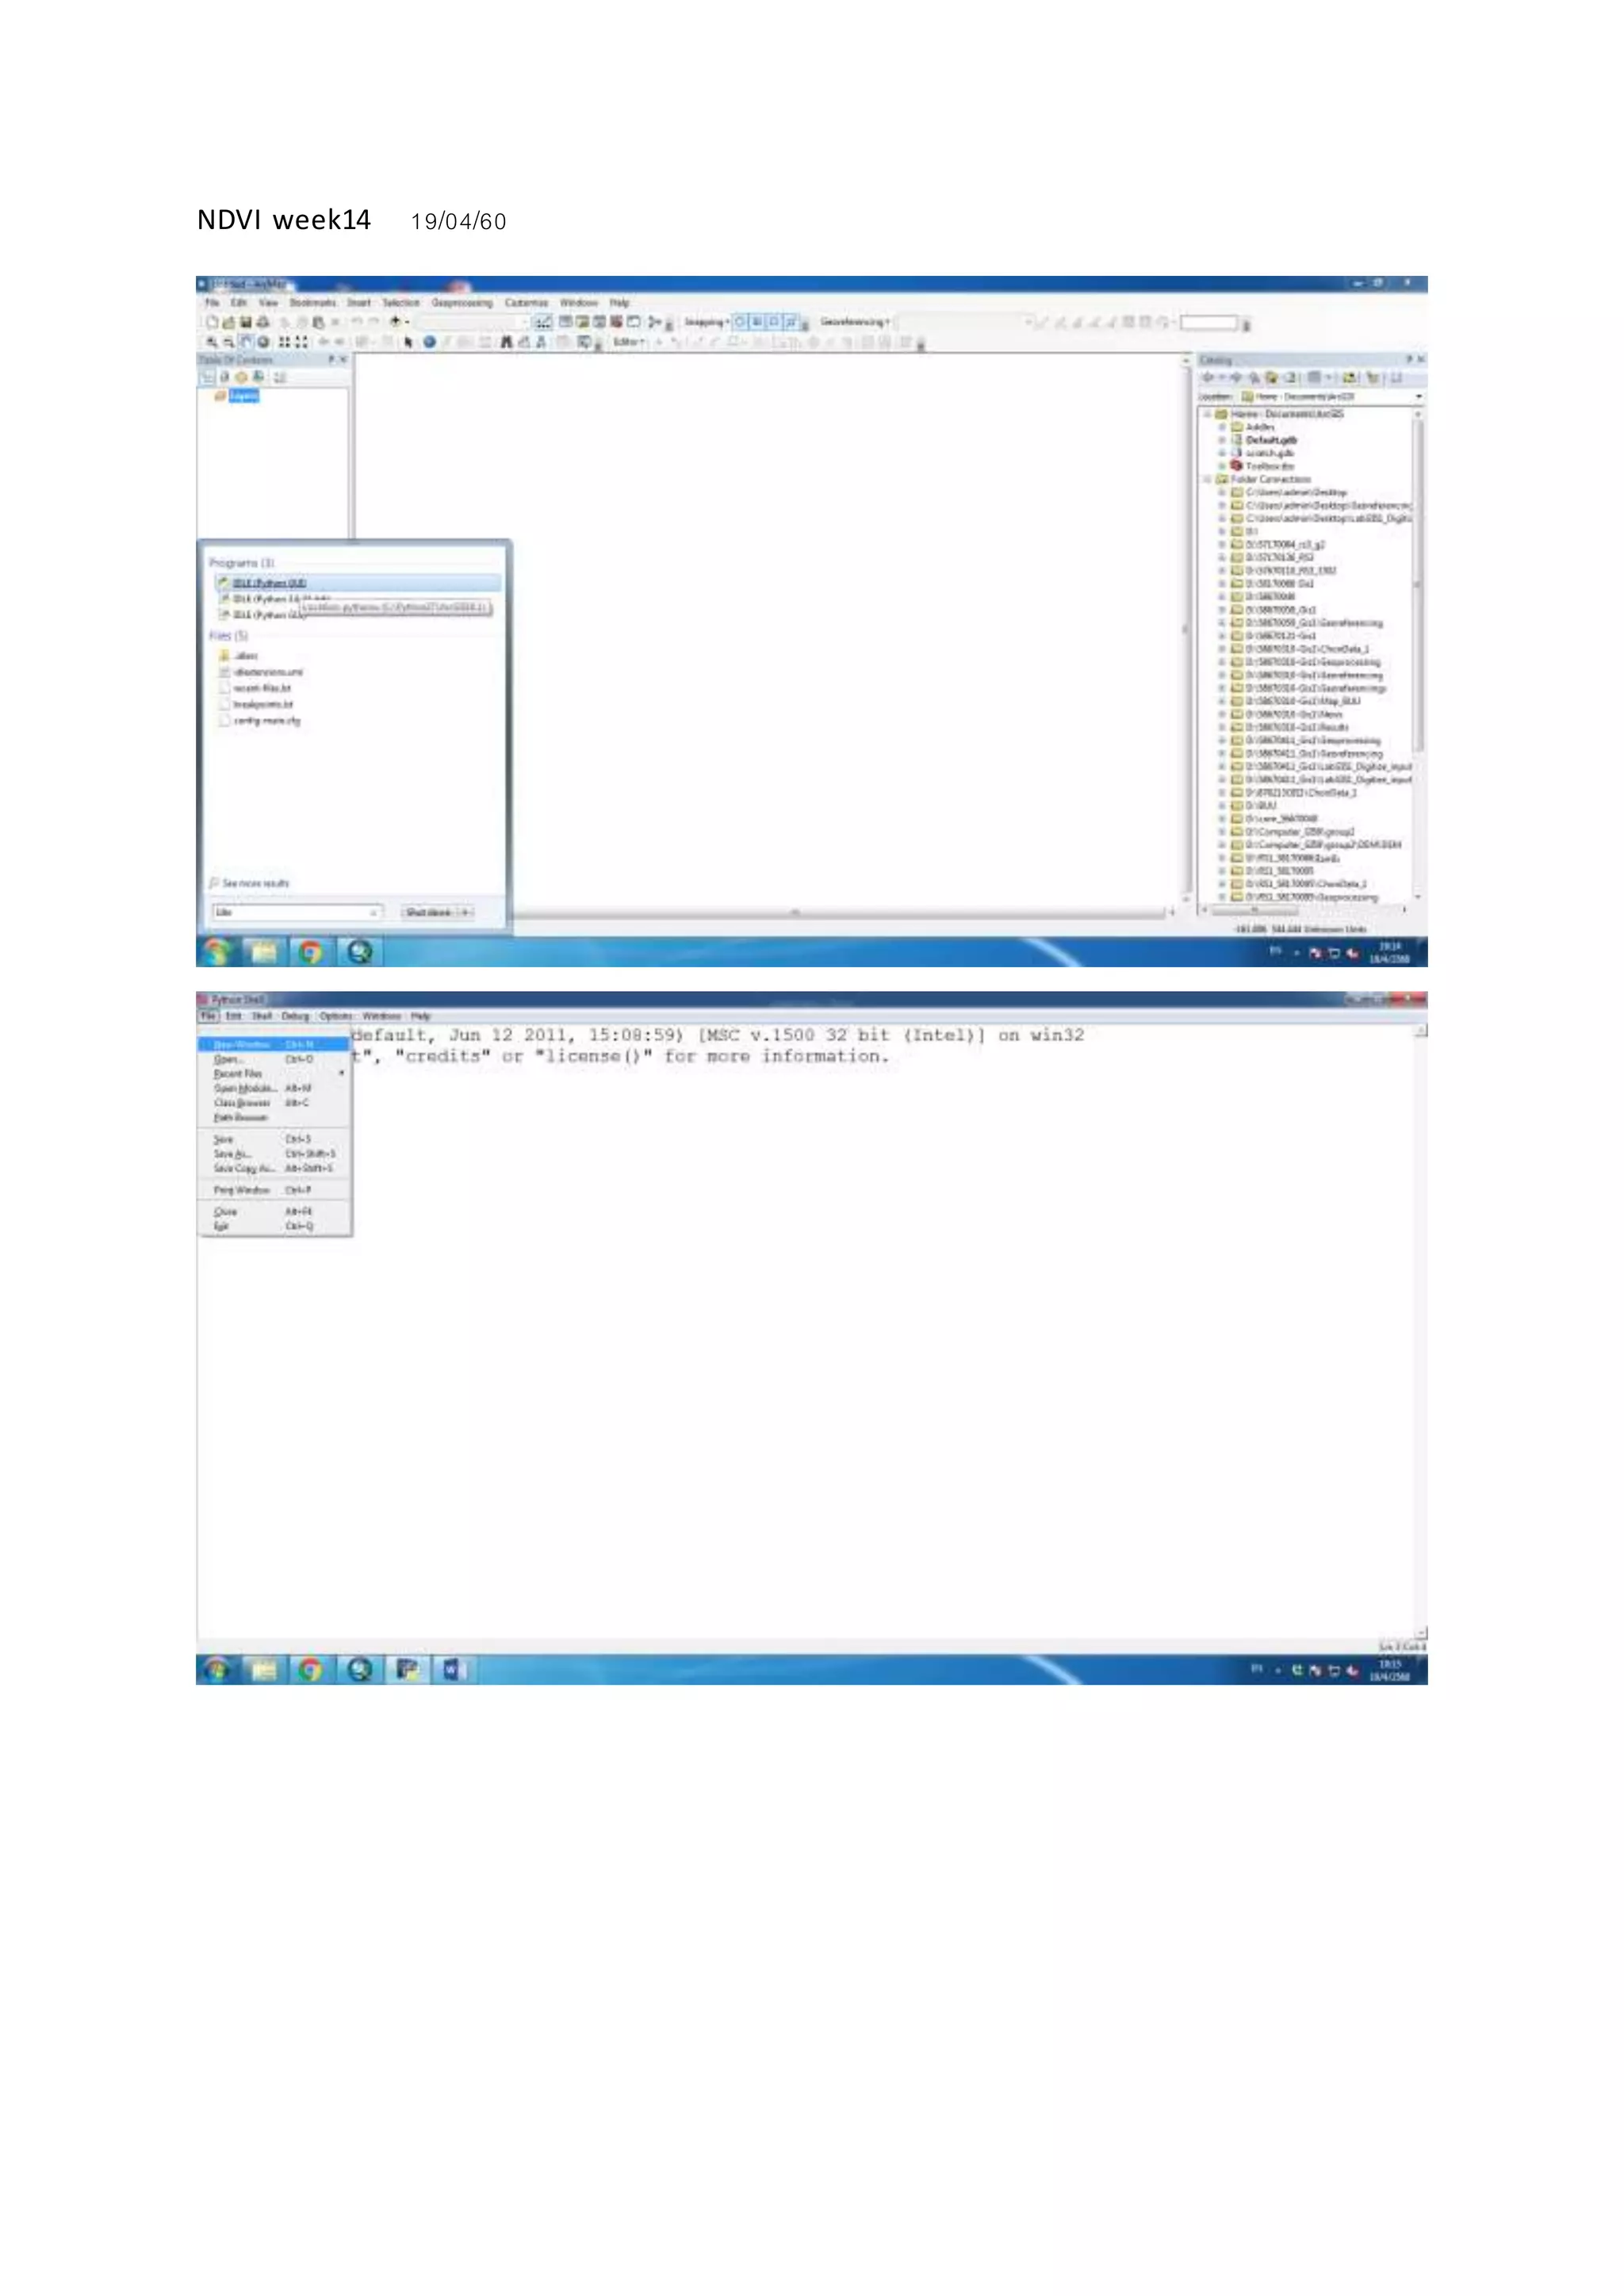This screenshot has width=1624, height=2296.
Task: Collapse the Folder Connections tree node
Action: click(x=1208, y=479)
